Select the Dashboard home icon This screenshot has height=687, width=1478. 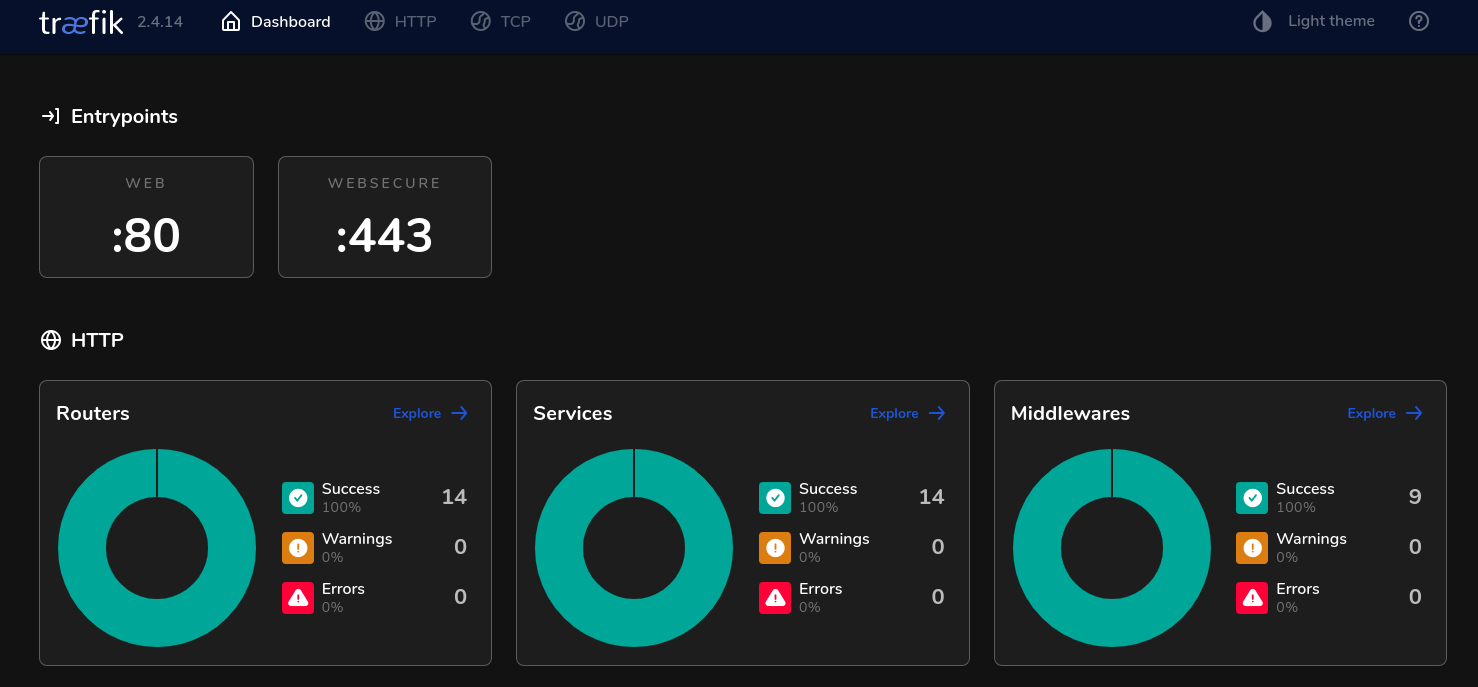click(230, 20)
